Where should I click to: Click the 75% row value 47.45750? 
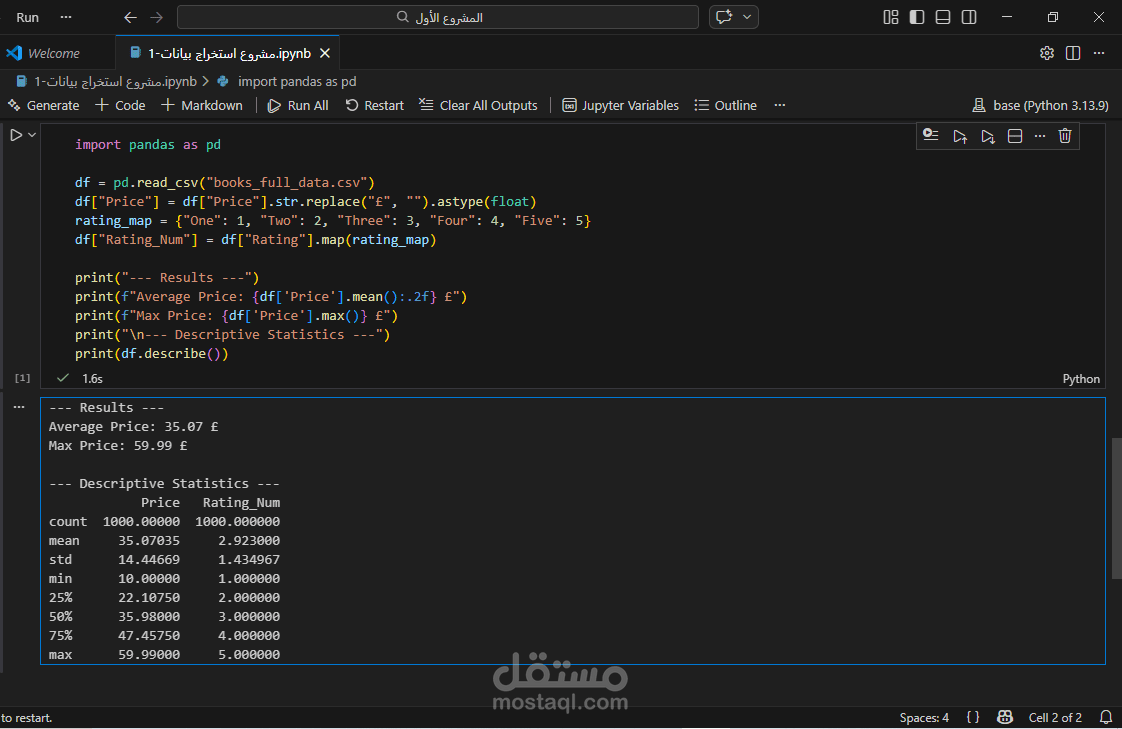149,635
